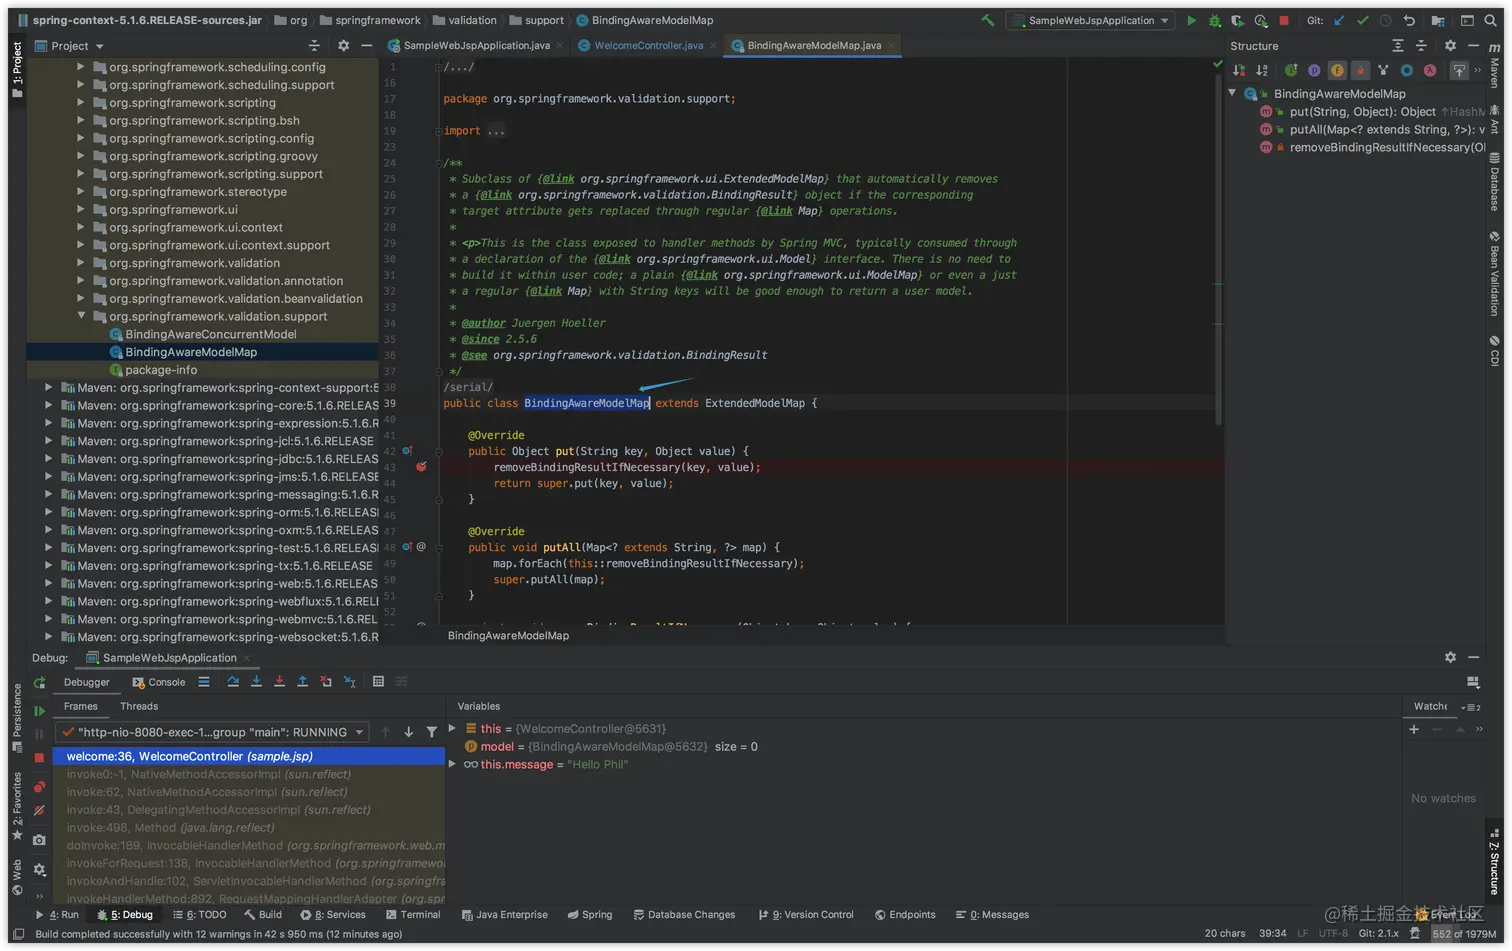1512x951 pixels.
Task: Start debugging with the bug icon
Action: 1214,20
